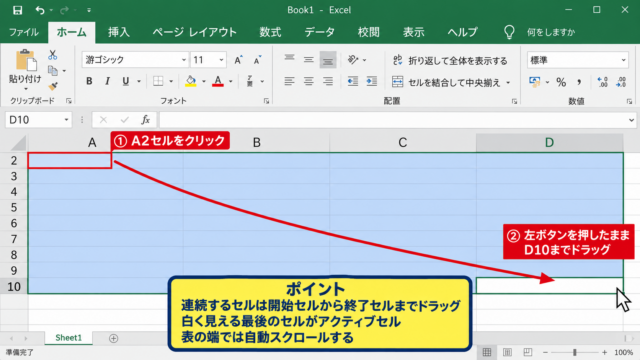Click the 何をしますか search box
Image resolution: width=640 pixels, height=360 pixels.
point(551,32)
